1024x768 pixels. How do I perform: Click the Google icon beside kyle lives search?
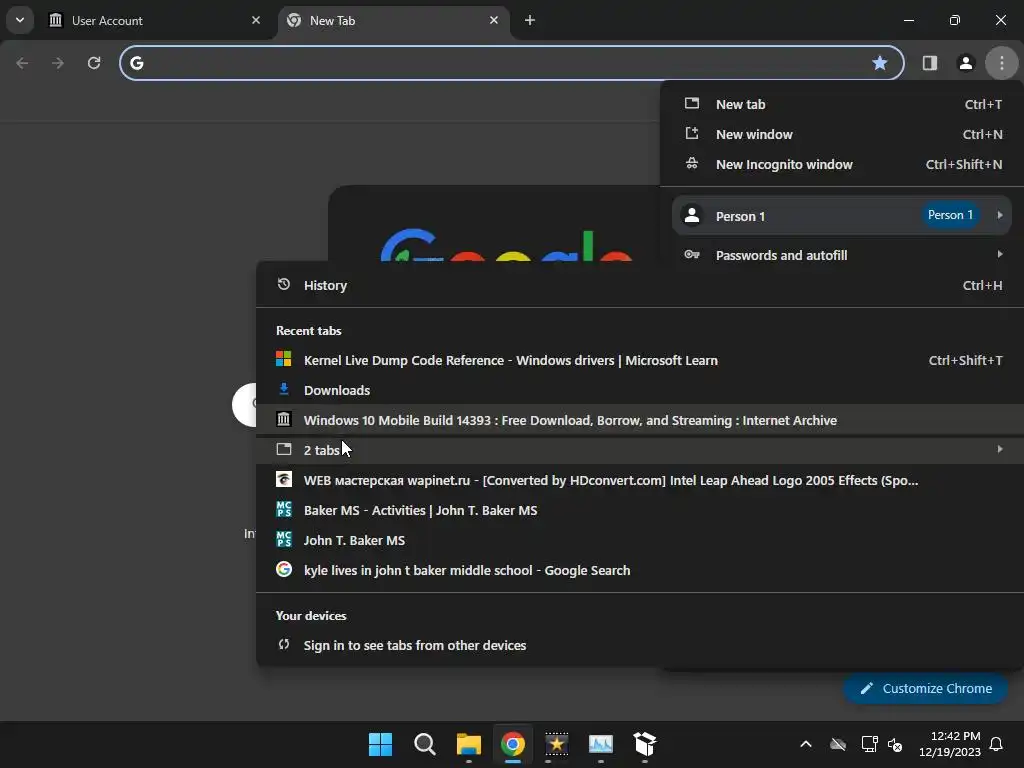pyautogui.click(x=283, y=569)
